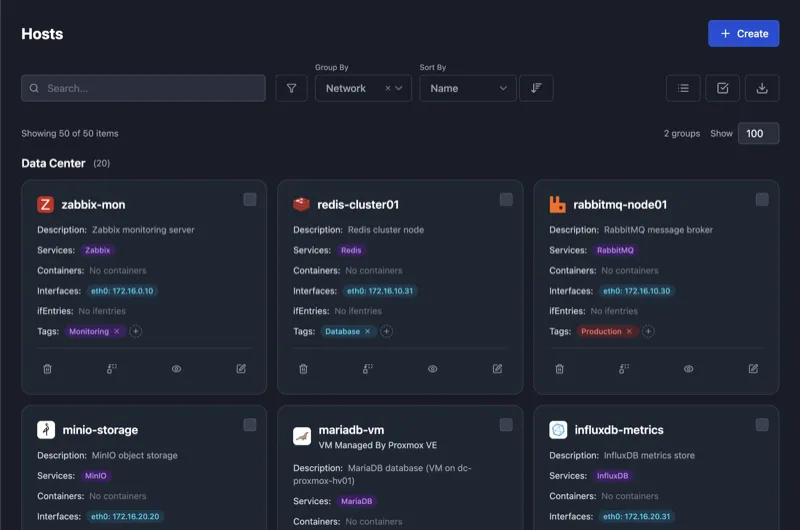
Task: Clear the Network group-by selection
Action: [388, 88]
